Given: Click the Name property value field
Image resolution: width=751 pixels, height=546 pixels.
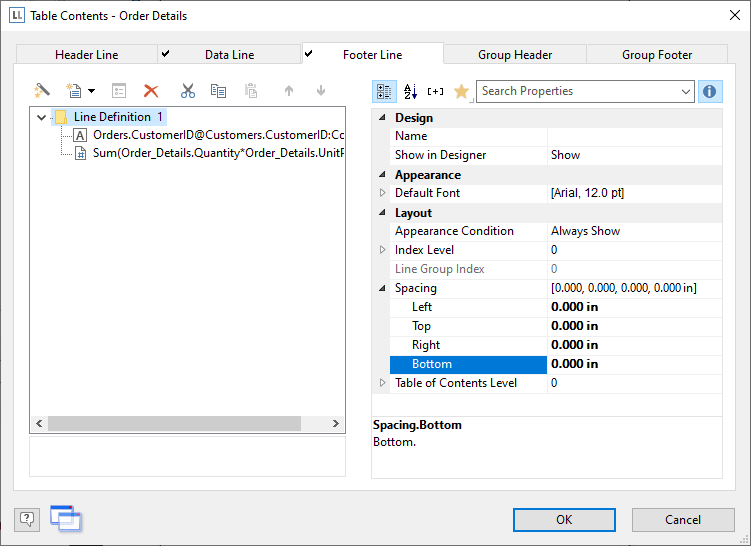Looking at the screenshot, I should pyautogui.click(x=635, y=136).
